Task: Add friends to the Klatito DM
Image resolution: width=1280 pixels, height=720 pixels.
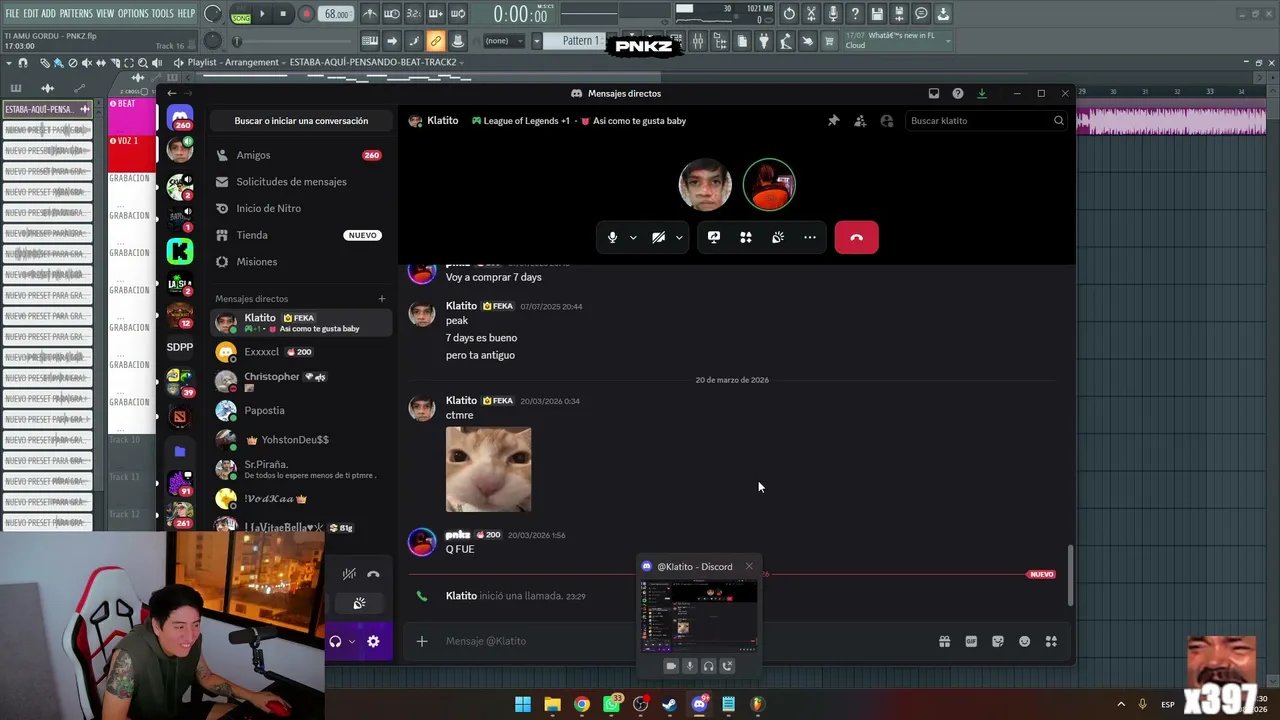Action: (860, 121)
